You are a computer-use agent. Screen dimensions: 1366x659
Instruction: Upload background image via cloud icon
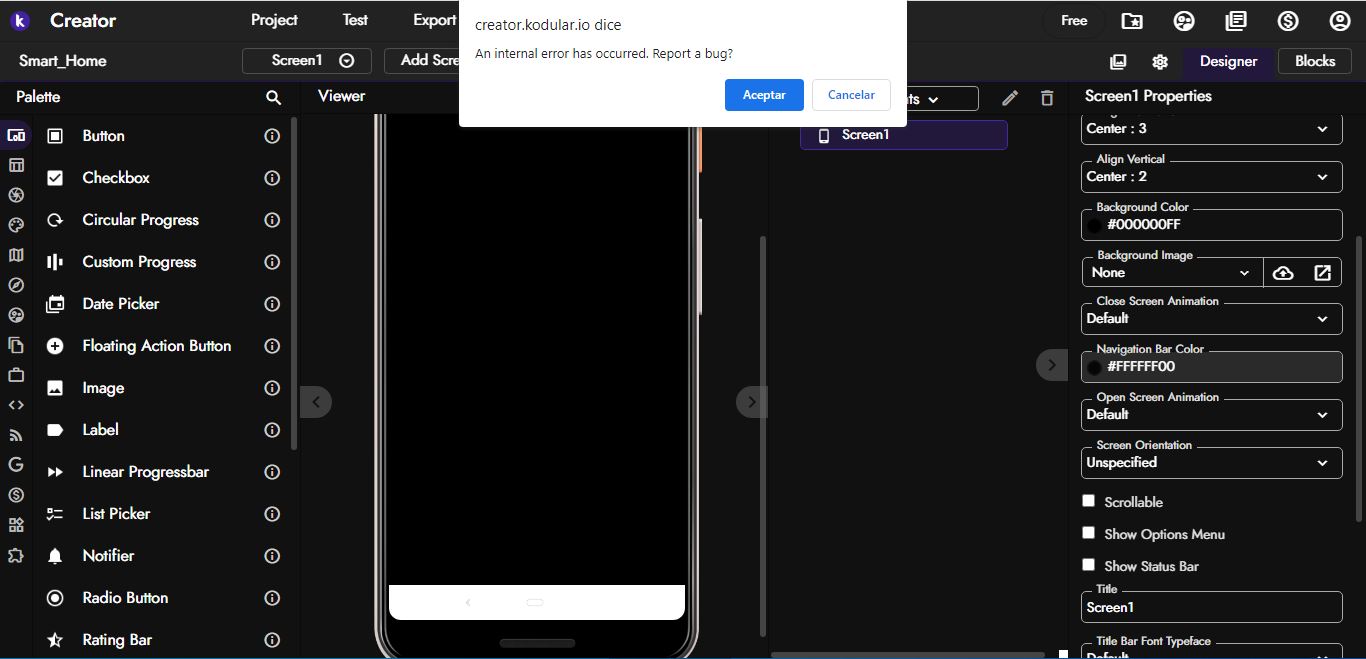tap(1283, 272)
